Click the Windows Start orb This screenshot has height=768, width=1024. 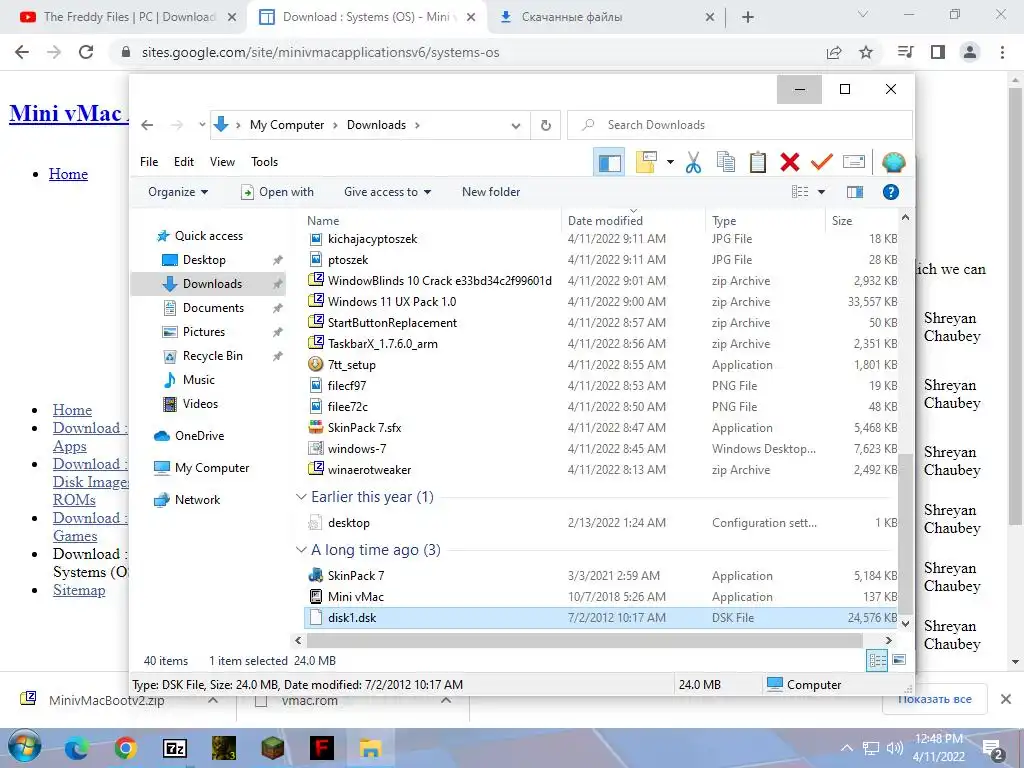click(24, 746)
